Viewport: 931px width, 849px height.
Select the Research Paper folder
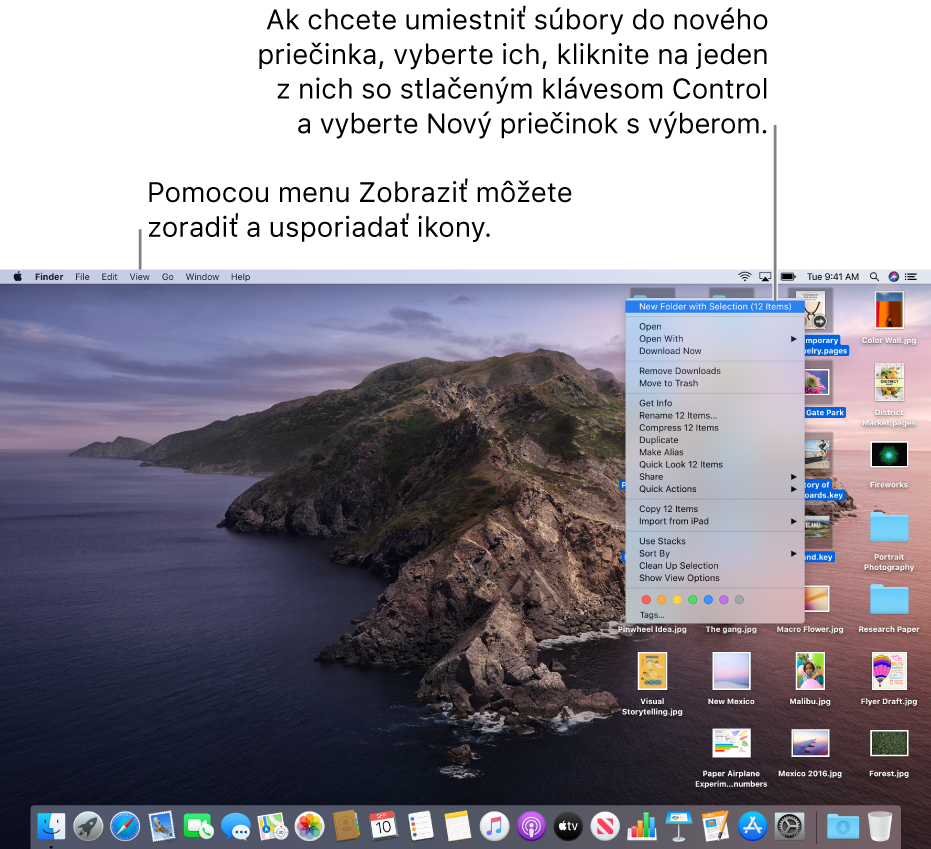[x=889, y=609]
